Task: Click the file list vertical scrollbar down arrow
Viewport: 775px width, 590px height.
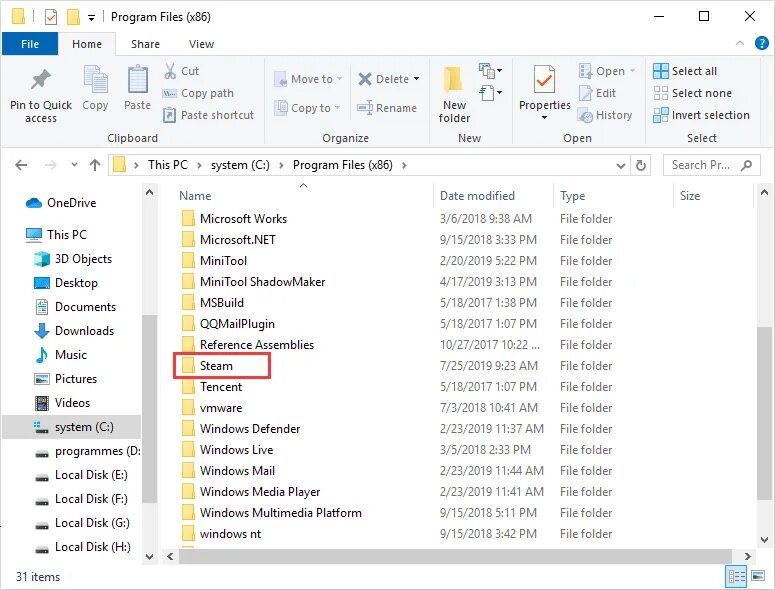Action: 764,540
